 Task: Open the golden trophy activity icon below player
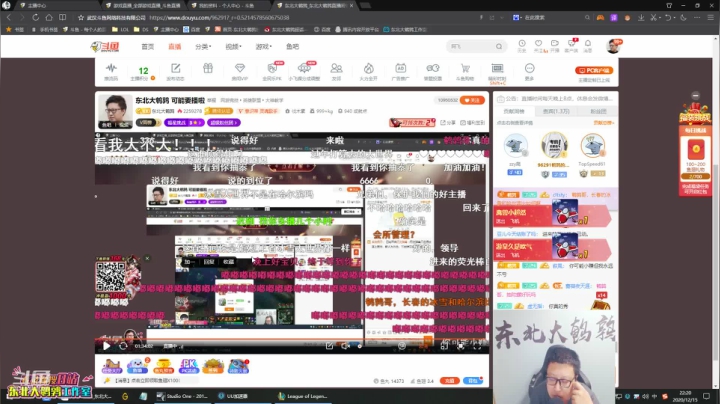pos(163,366)
